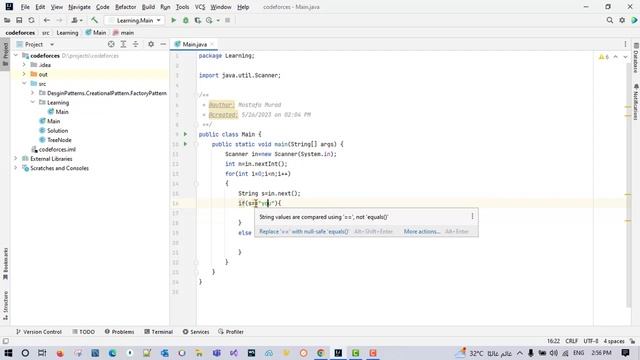Open the Refactor menu
Screen dimensions: 640x360
(125, 7)
